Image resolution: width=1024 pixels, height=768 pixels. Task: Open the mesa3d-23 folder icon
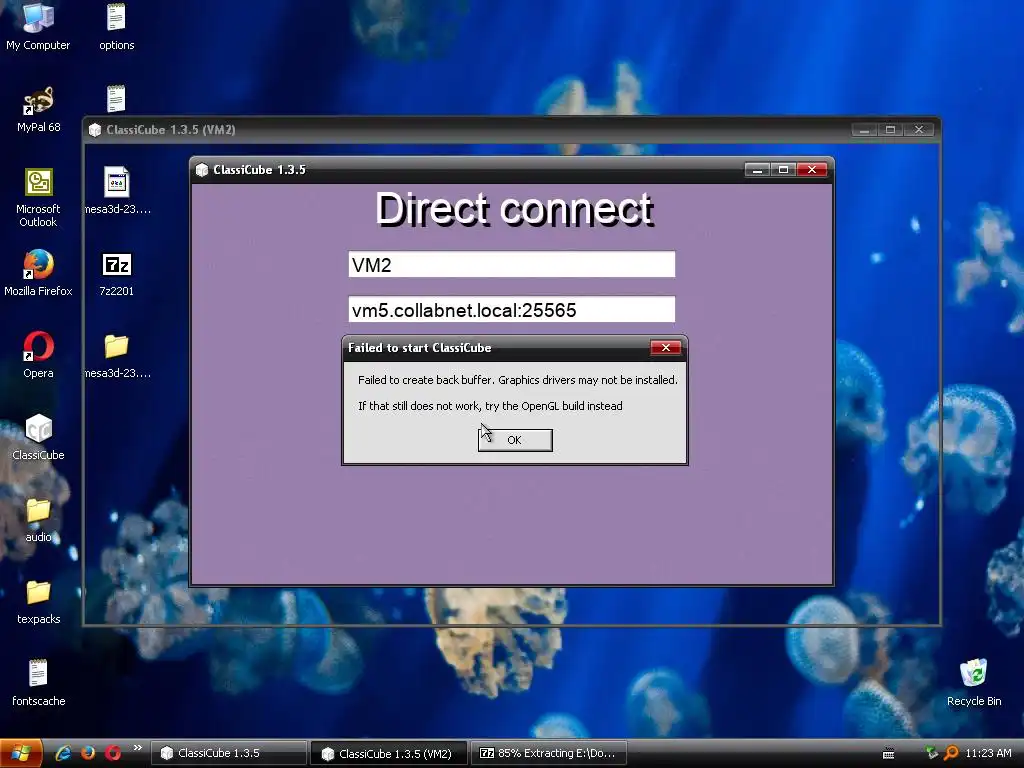[x=116, y=355]
